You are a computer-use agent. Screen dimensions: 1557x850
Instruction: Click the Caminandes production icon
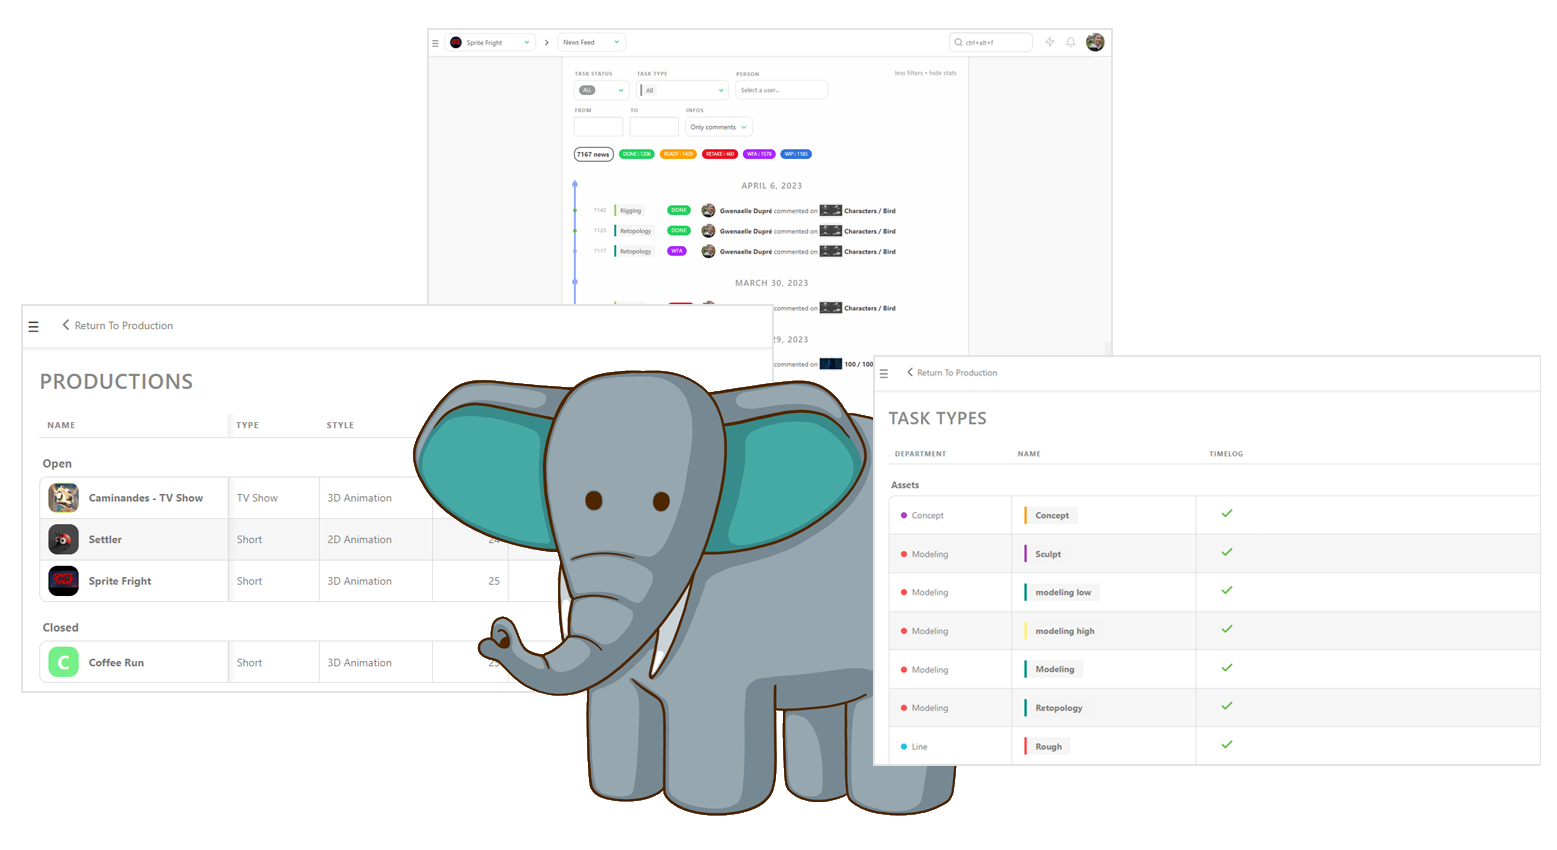coord(63,498)
